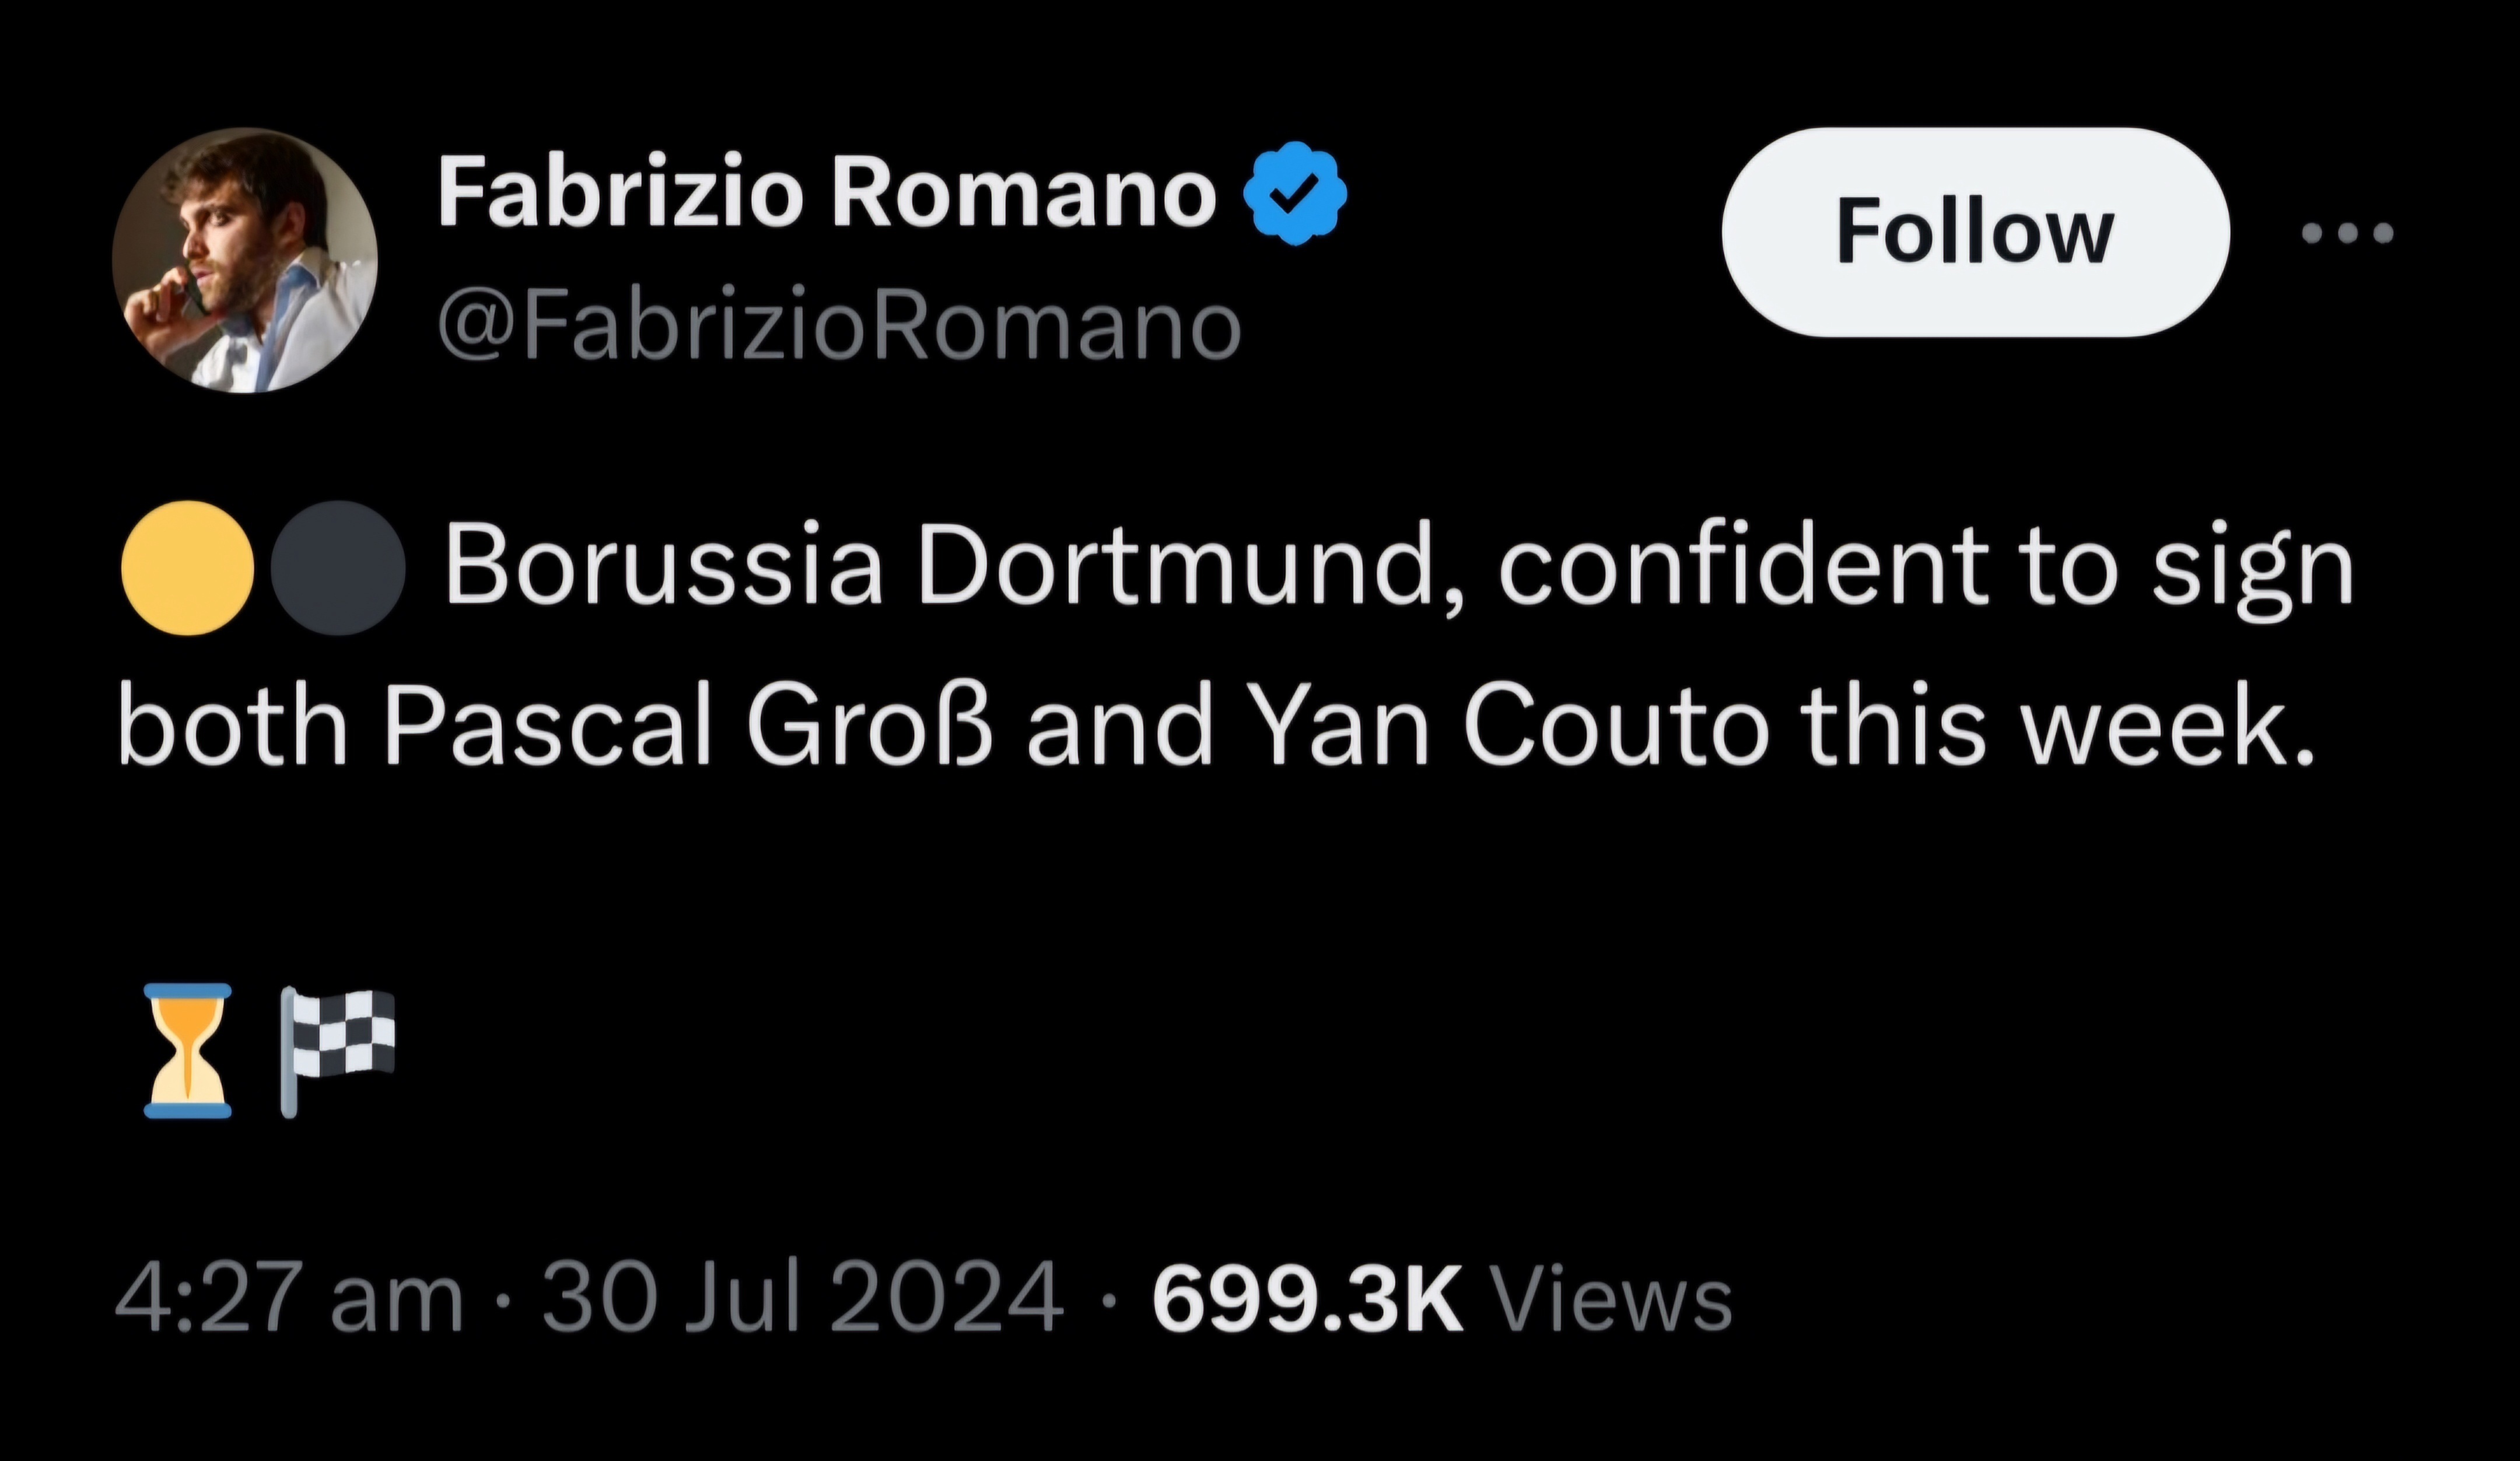Click the hourglass emoji
Viewport: 2520px width, 1461px height.
188,1050
